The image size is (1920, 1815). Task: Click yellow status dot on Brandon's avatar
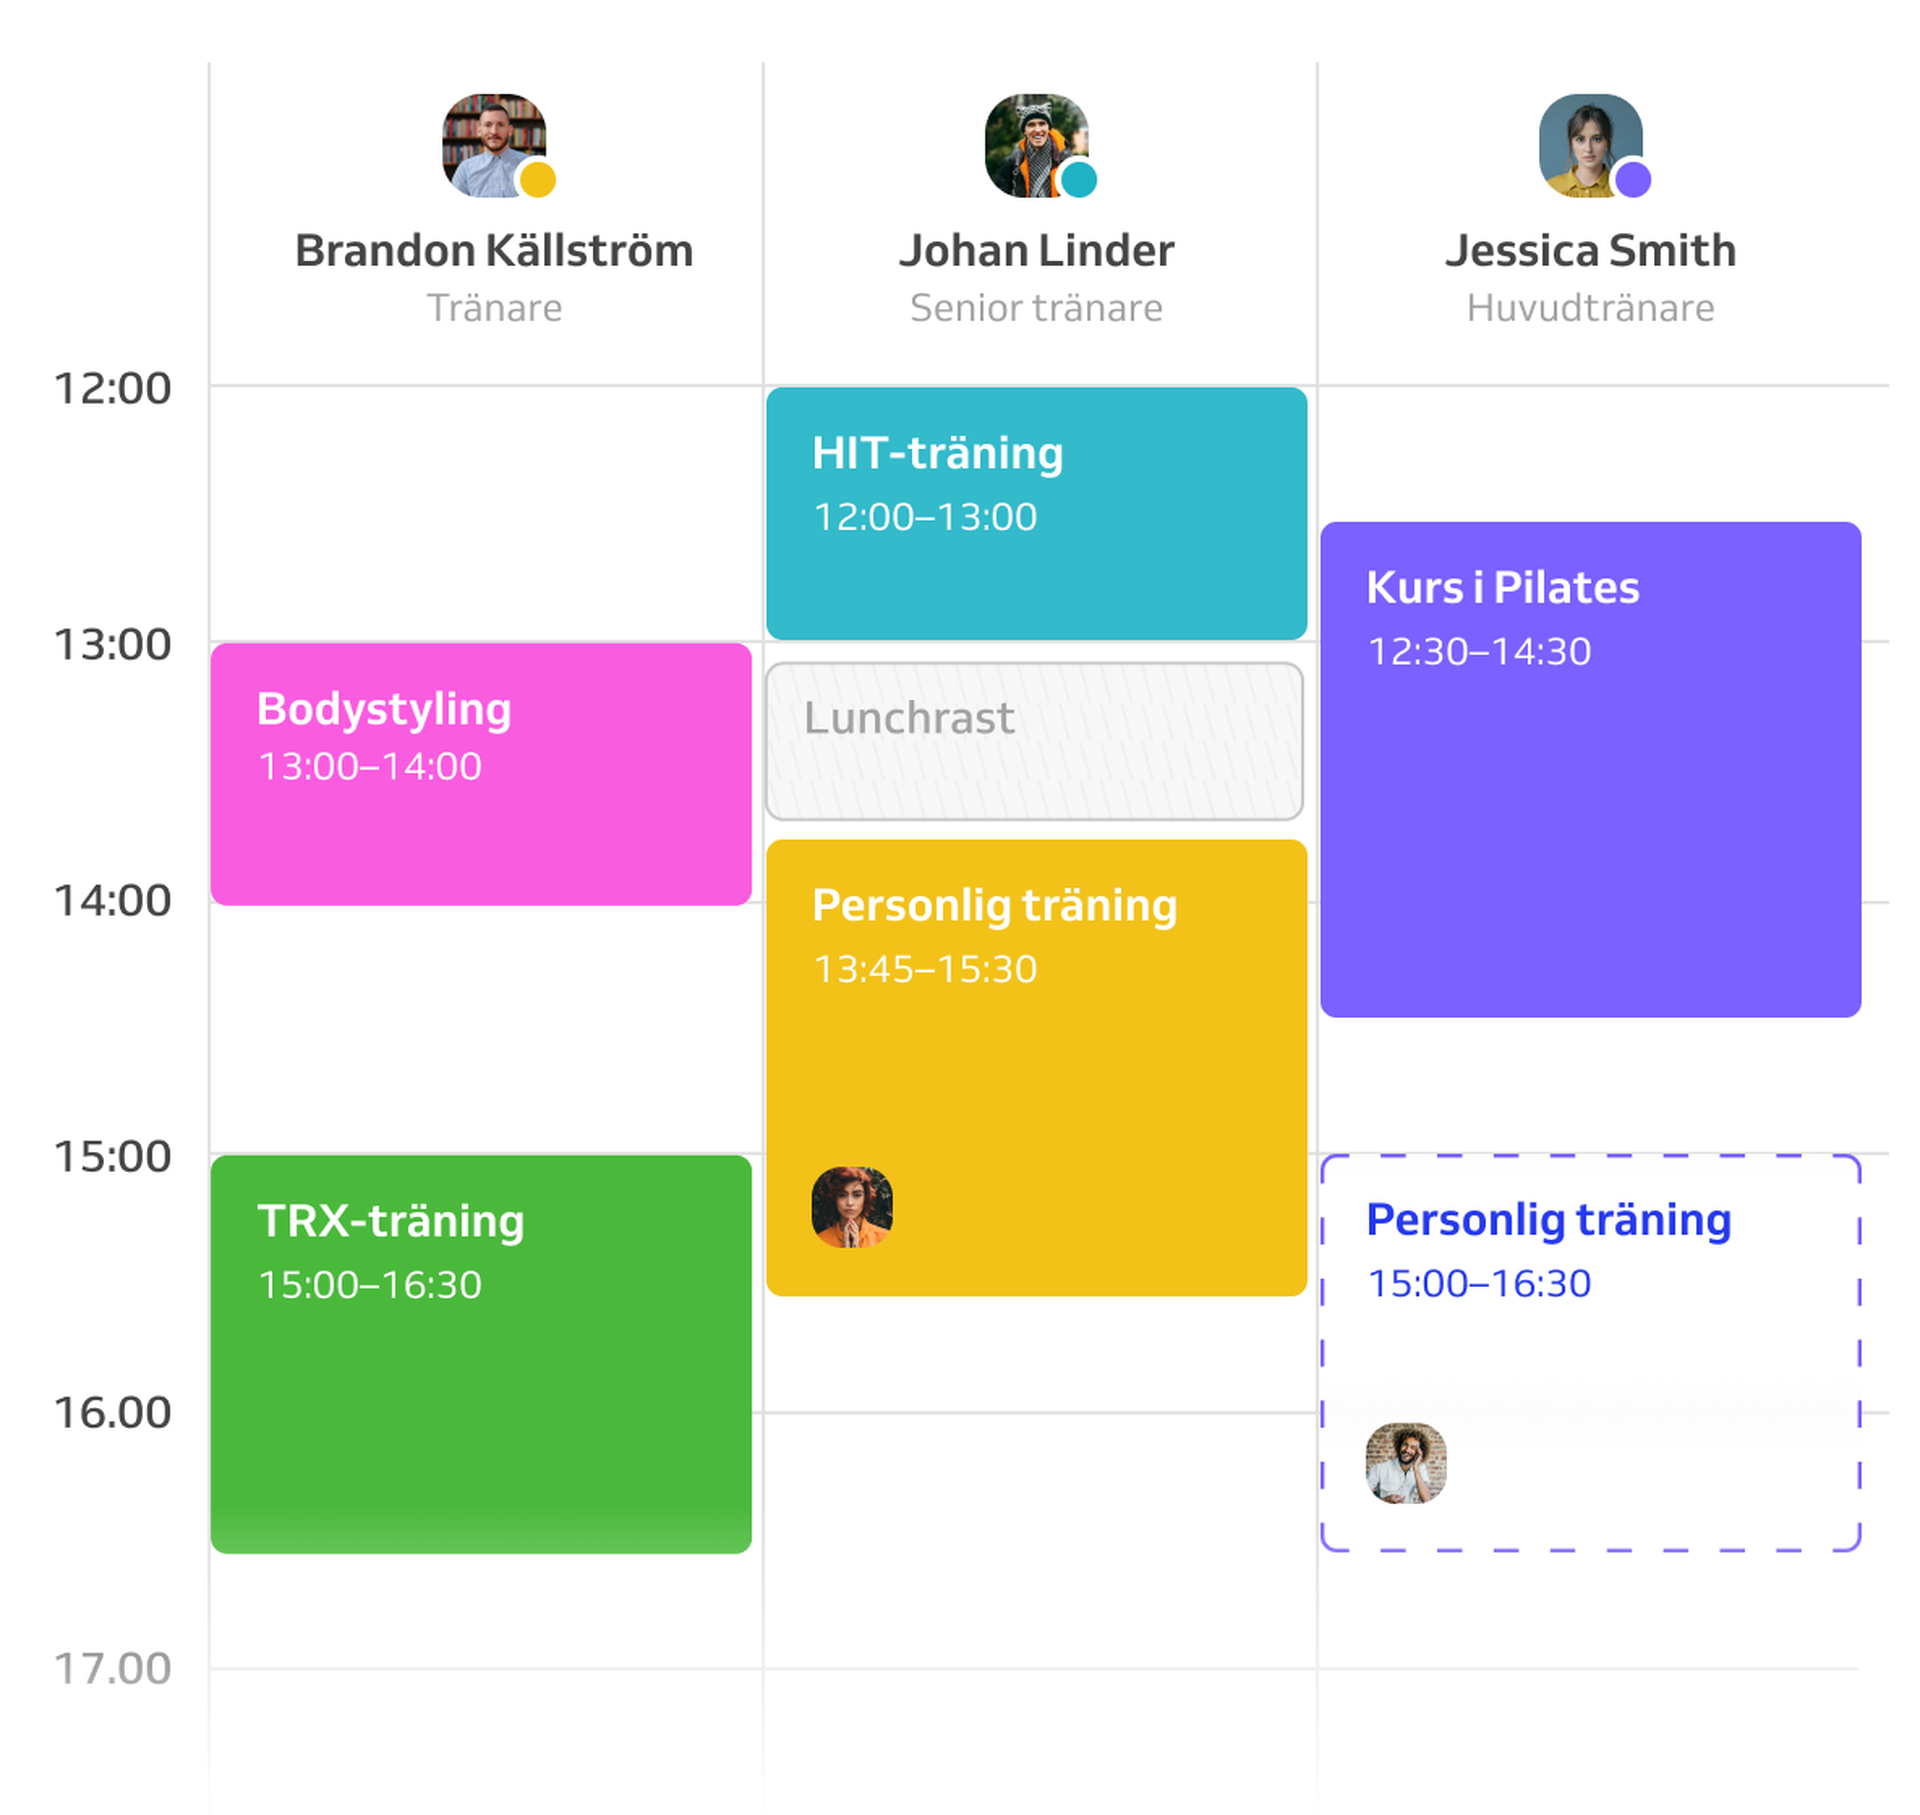pos(538,180)
